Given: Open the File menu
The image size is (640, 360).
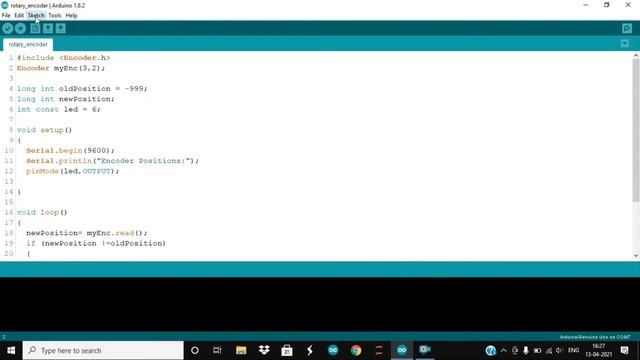Looking at the screenshot, I should click(x=6, y=16).
